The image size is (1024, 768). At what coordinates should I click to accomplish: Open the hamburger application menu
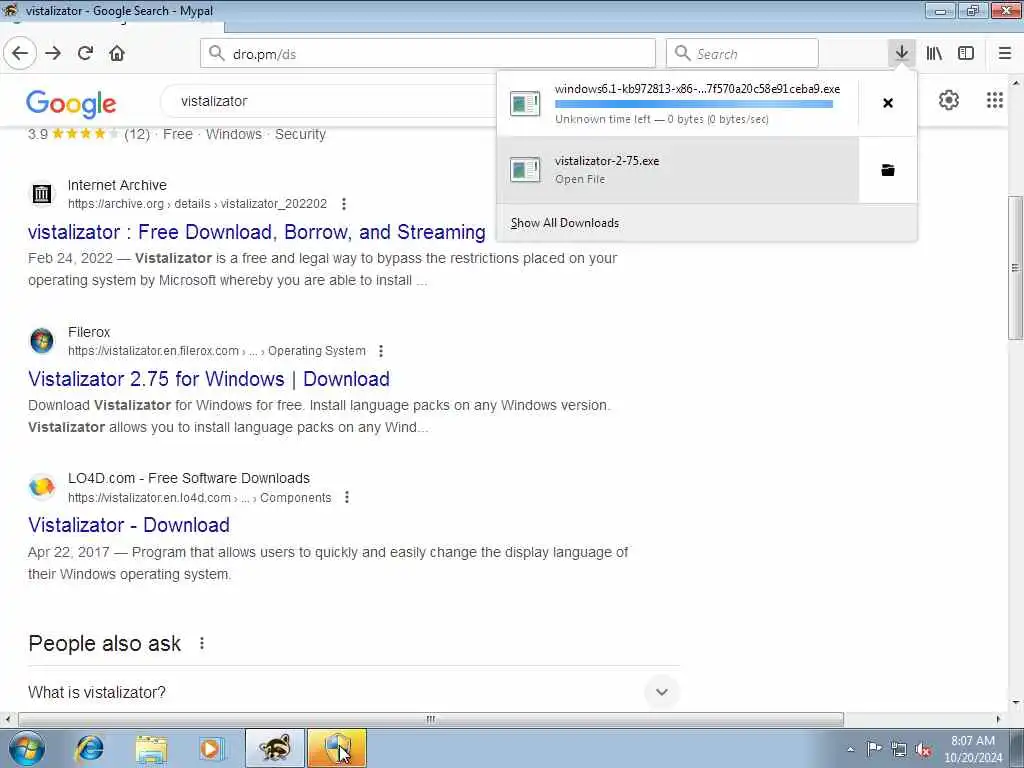click(1005, 54)
